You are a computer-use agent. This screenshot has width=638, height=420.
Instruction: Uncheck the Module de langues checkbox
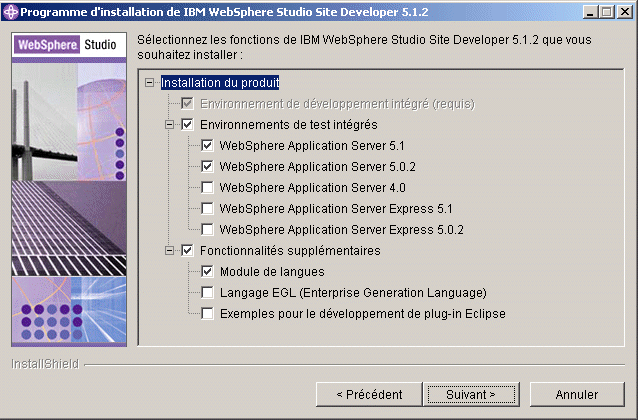(207, 271)
